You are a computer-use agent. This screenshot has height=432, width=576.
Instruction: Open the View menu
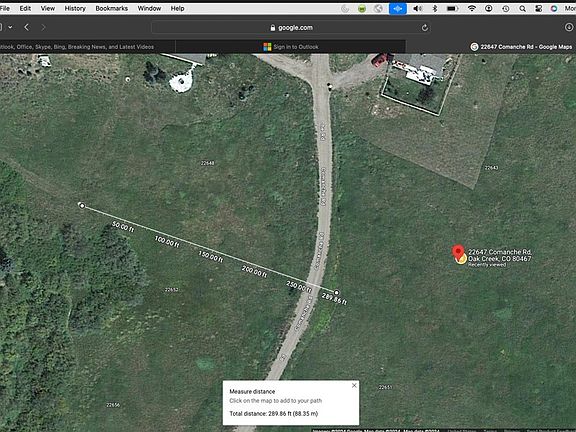coord(48,8)
